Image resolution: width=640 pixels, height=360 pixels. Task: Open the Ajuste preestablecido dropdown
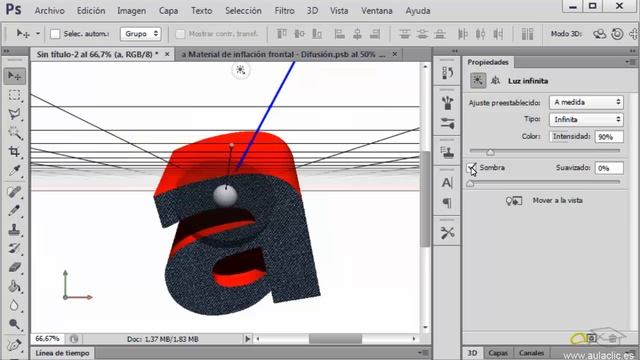point(586,102)
